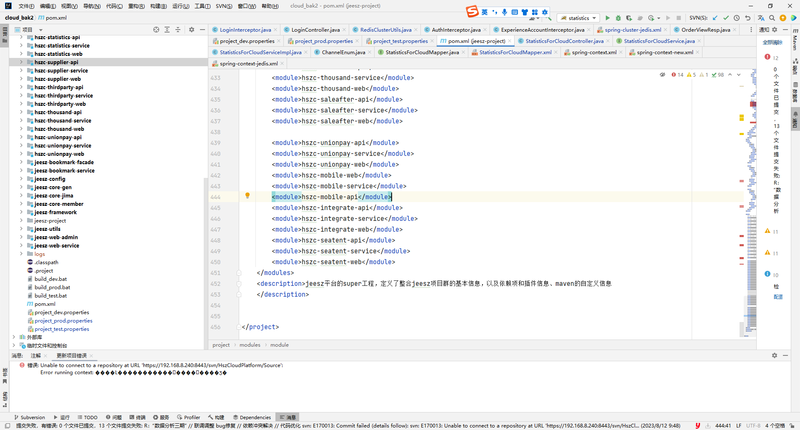Open project panel gear options
Viewport: 800px width, 430px height.
[x=191, y=30]
